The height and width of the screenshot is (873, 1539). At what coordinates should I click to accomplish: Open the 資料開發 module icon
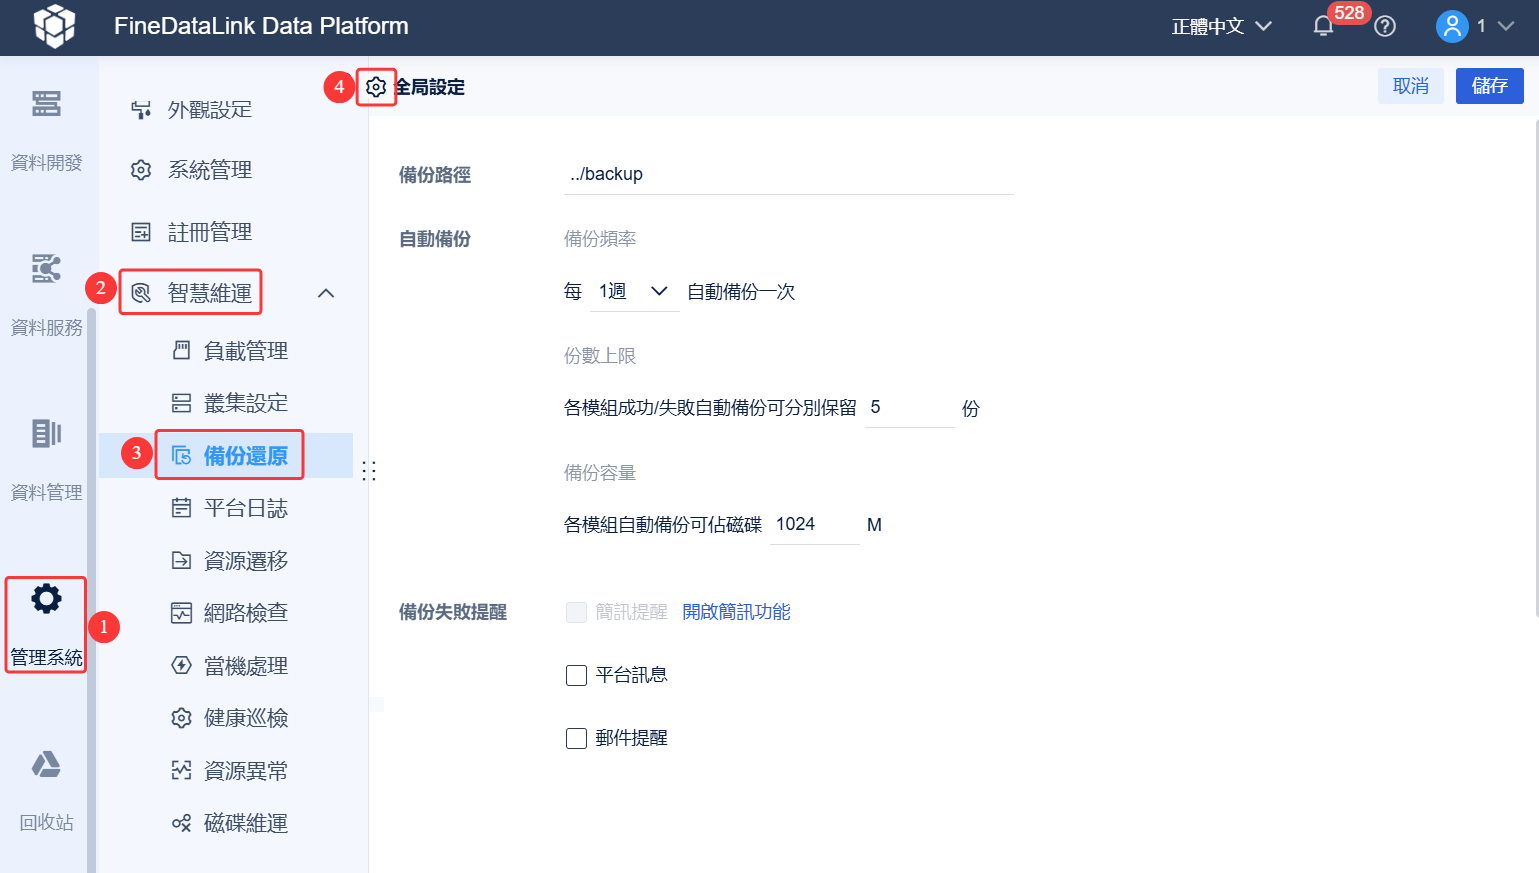click(x=46, y=104)
